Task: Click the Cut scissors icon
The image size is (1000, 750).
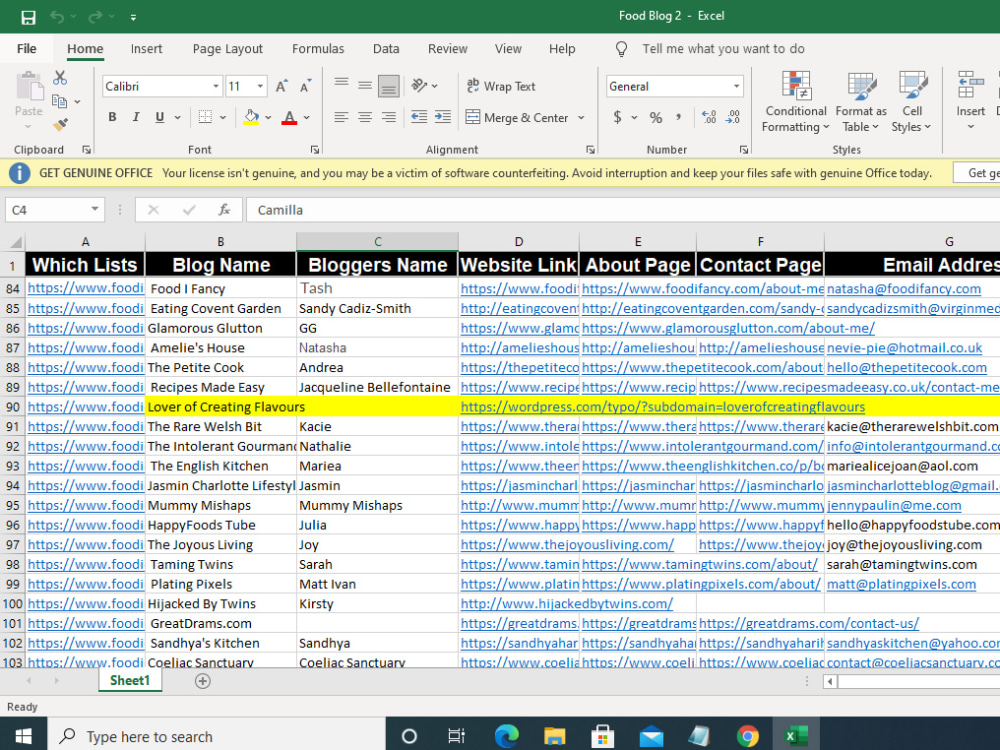Action: coord(60,78)
